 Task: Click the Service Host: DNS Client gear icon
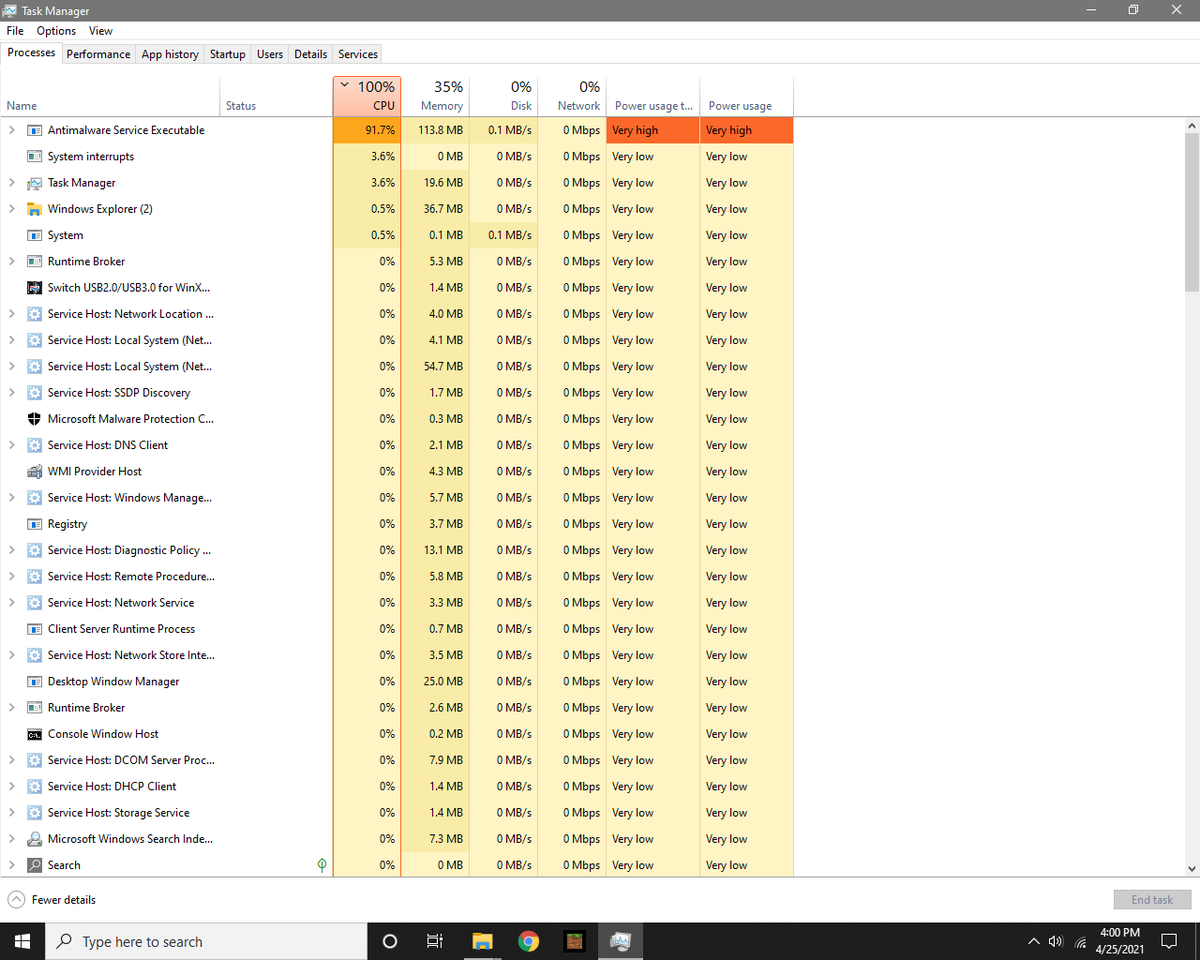pyautogui.click(x=35, y=445)
